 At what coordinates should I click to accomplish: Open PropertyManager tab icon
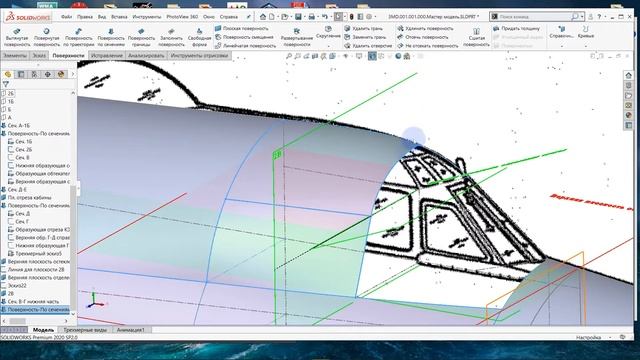coord(21,74)
